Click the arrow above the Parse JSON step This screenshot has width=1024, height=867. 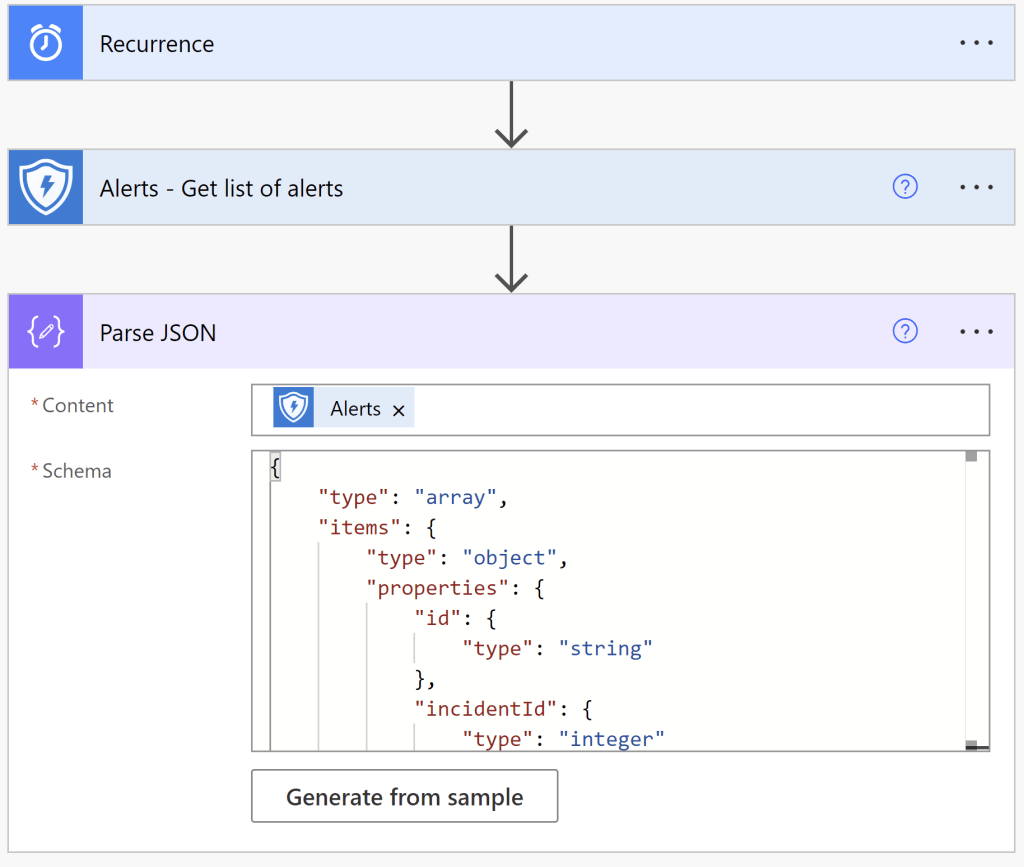[511, 259]
